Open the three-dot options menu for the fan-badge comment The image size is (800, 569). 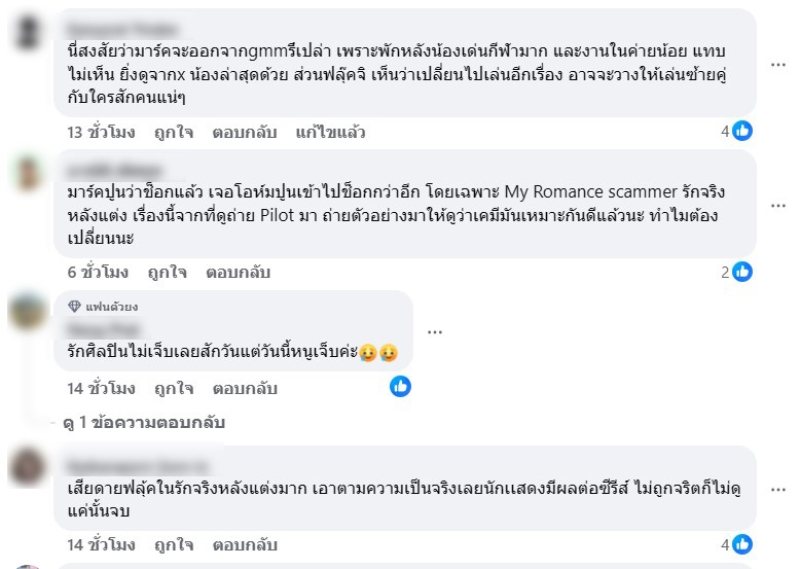[435, 331]
